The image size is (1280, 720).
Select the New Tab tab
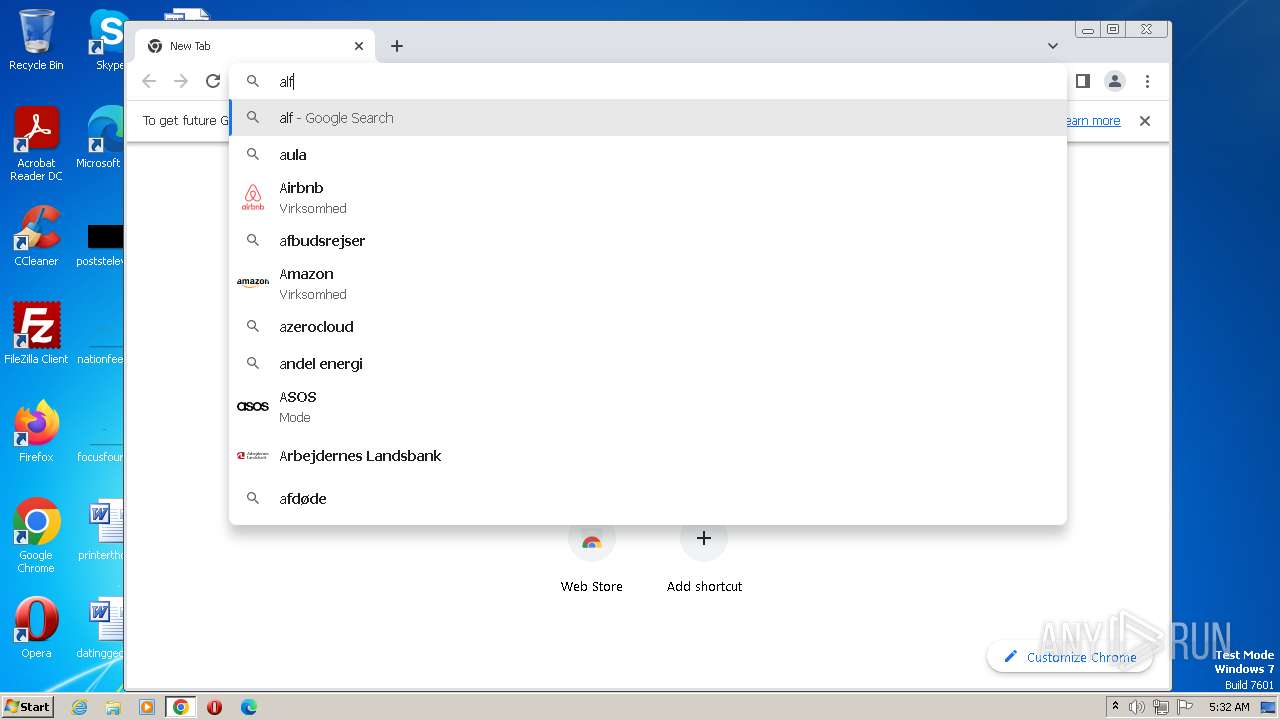255,46
